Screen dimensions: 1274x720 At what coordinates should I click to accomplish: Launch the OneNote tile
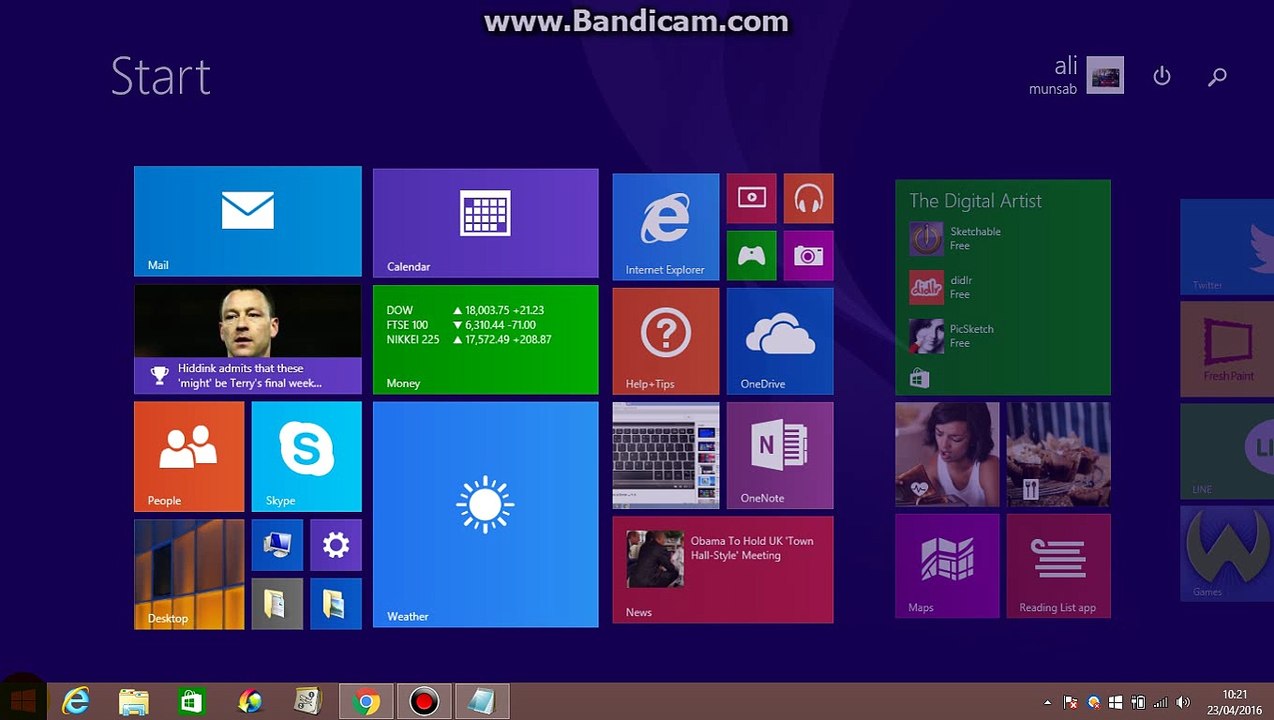780,456
